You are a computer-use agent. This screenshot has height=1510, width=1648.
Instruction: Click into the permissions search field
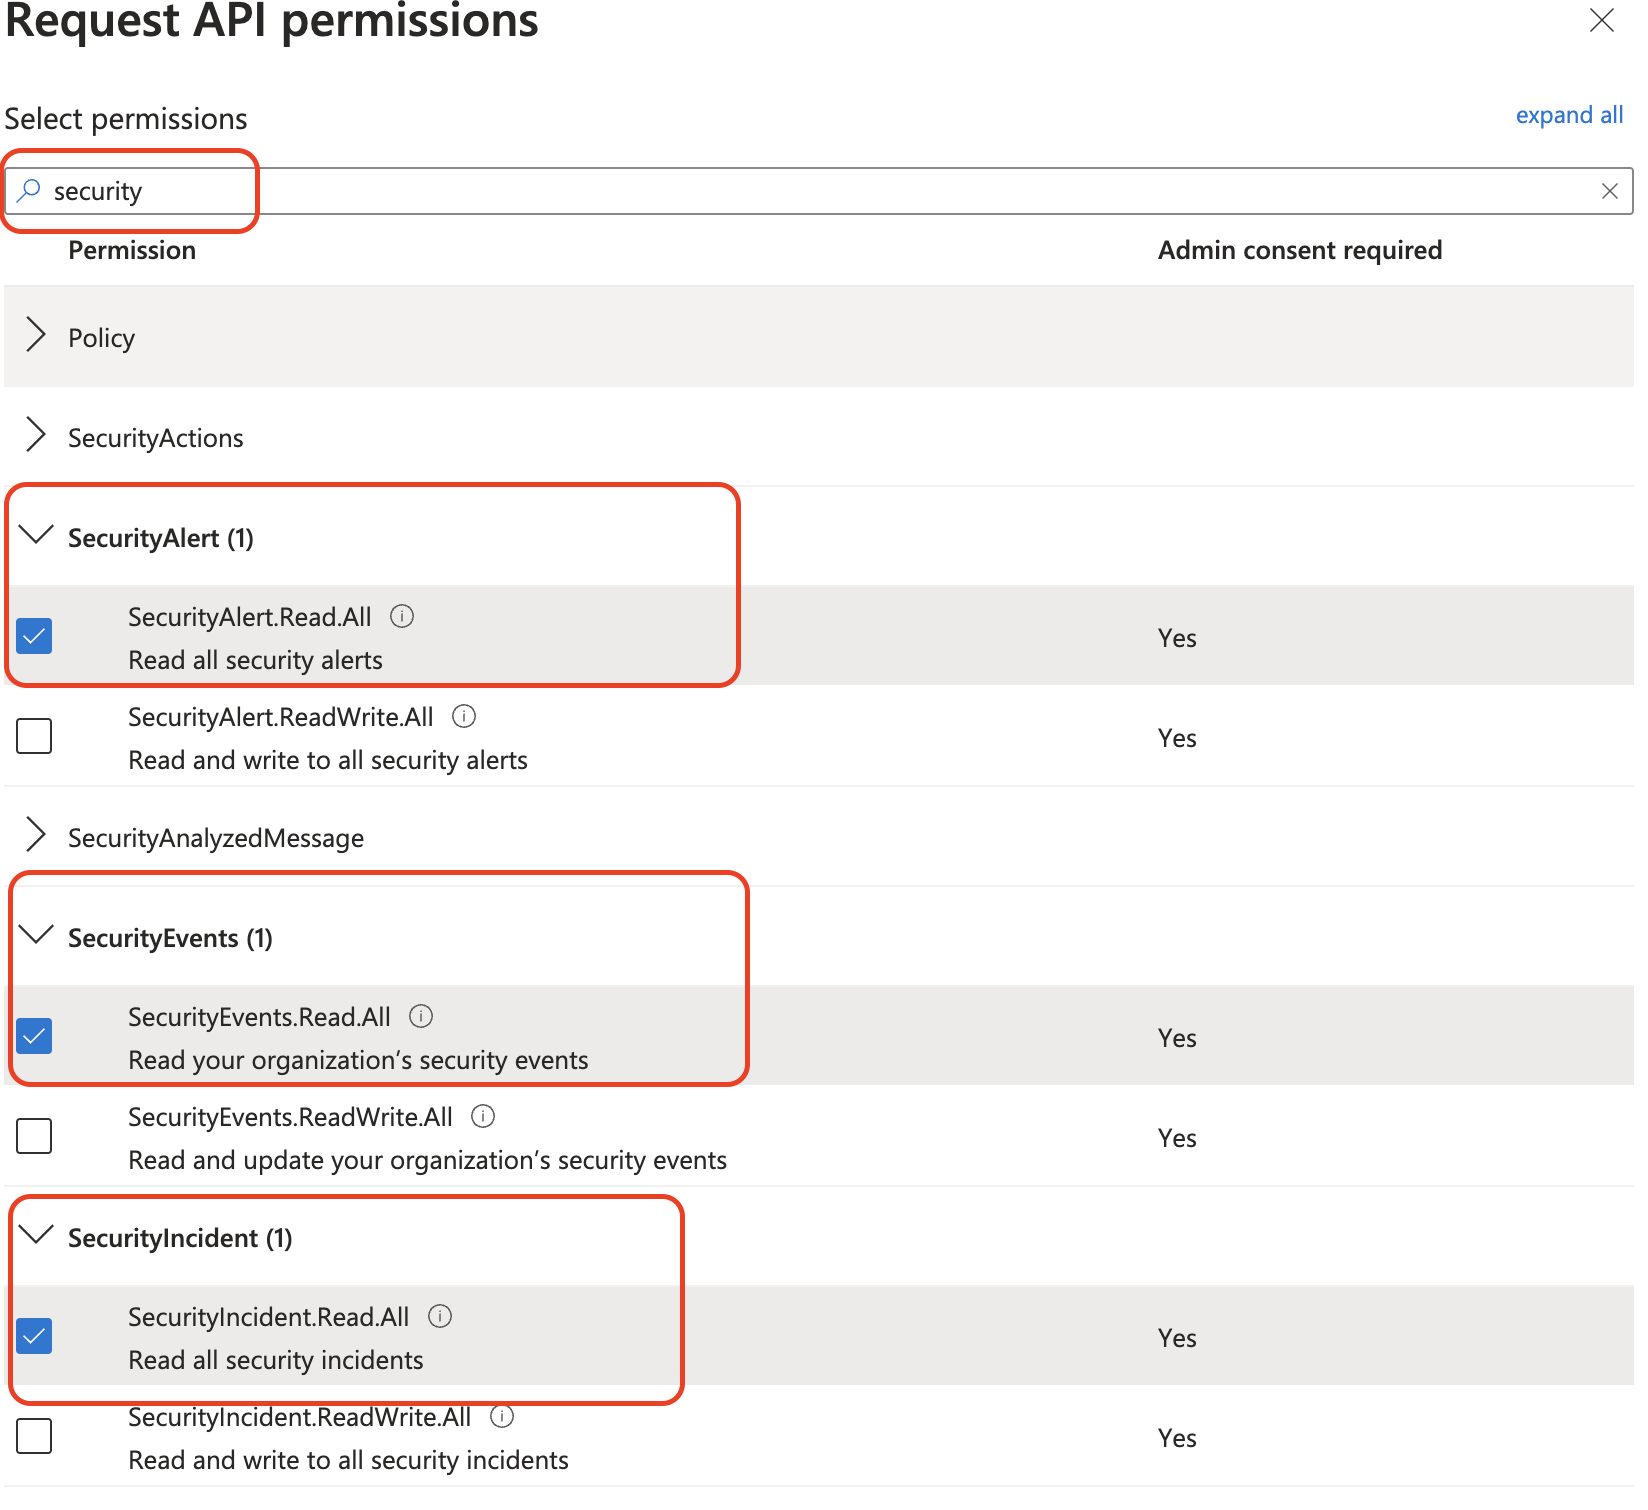(800, 191)
